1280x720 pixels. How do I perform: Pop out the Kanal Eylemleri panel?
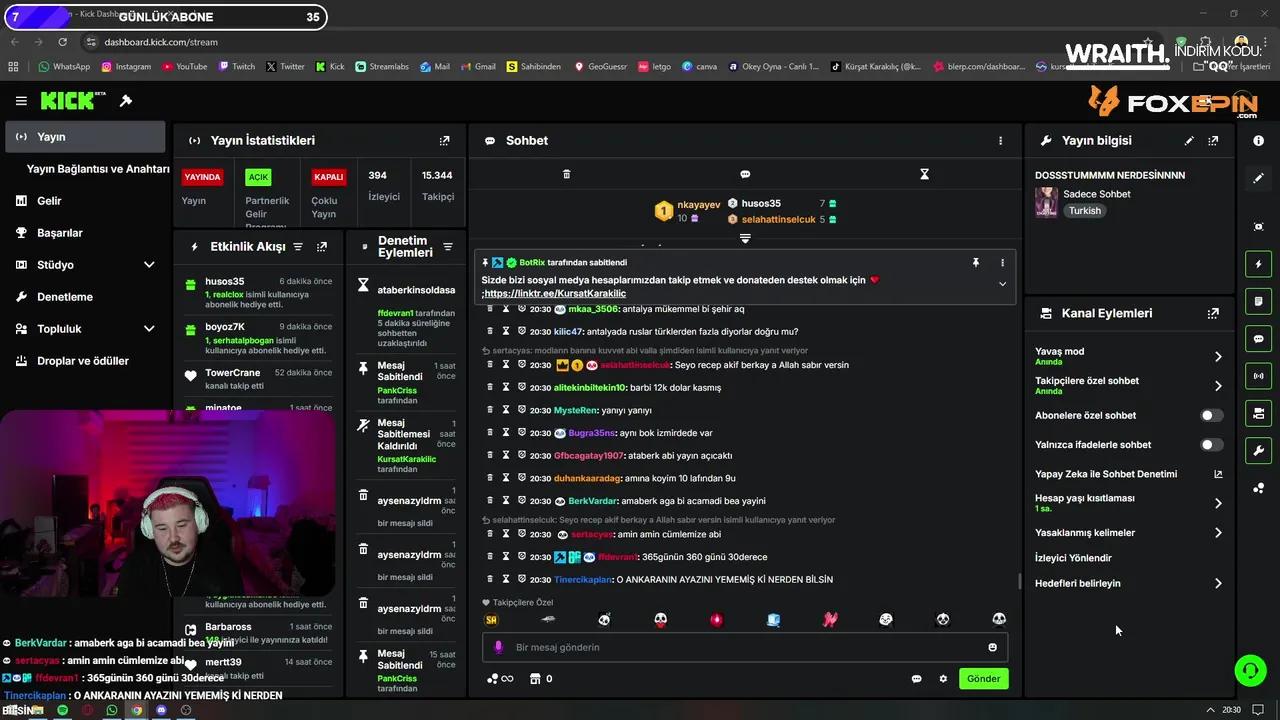point(1213,313)
